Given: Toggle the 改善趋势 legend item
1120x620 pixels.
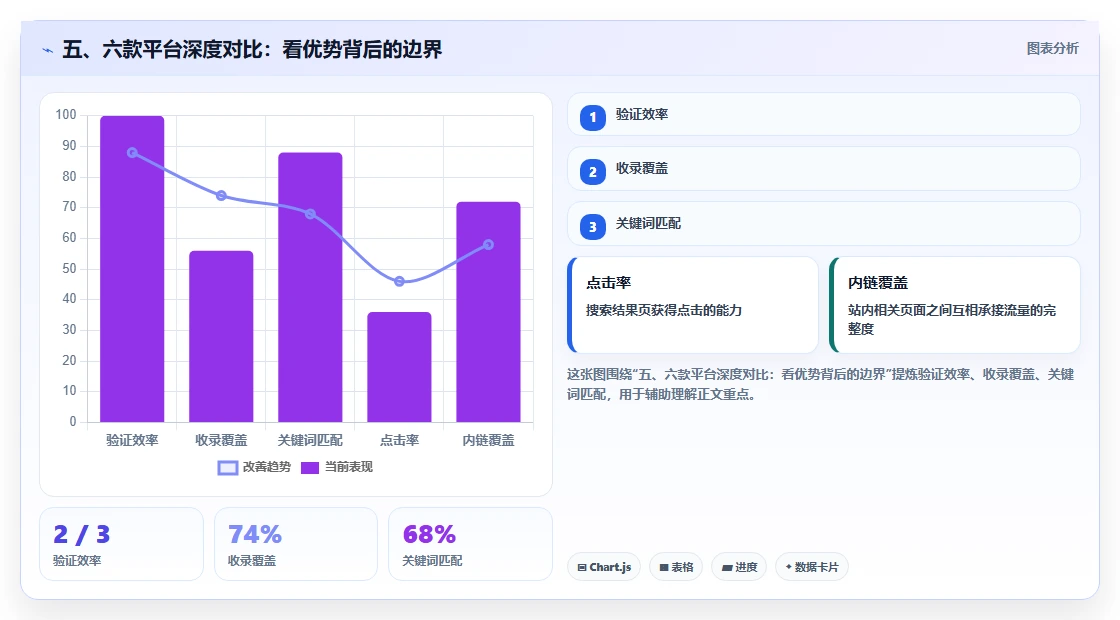Looking at the screenshot, I should click(x=254, y=467).
